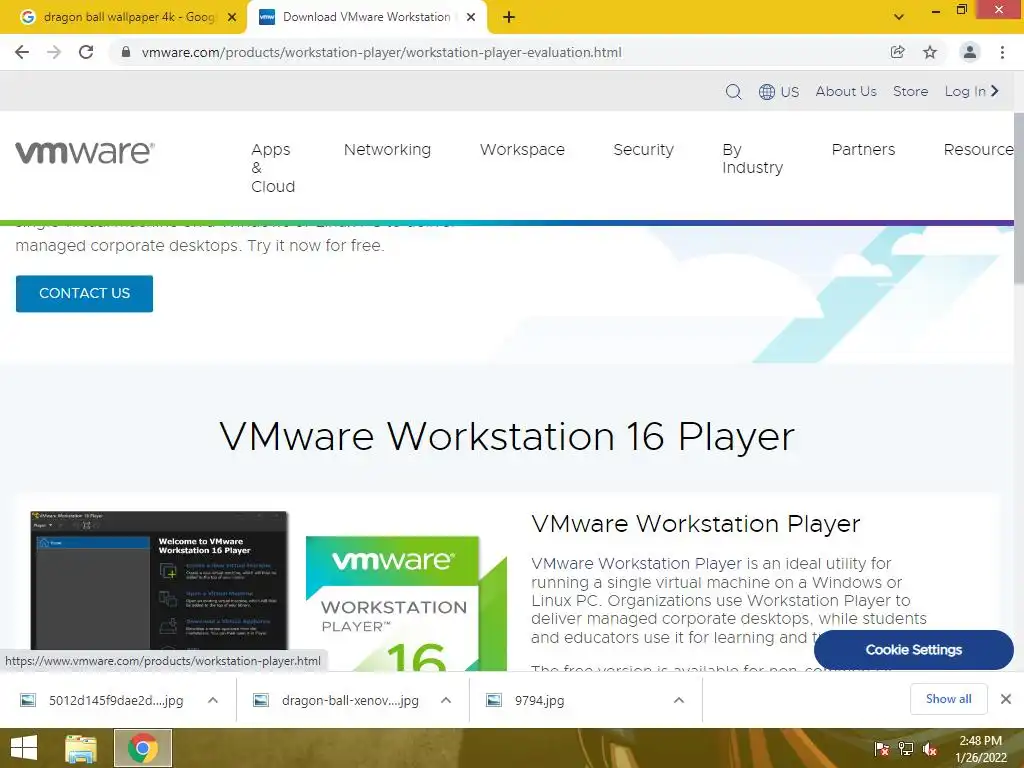Switch to the dragon ball wallpaper tab

123,17
